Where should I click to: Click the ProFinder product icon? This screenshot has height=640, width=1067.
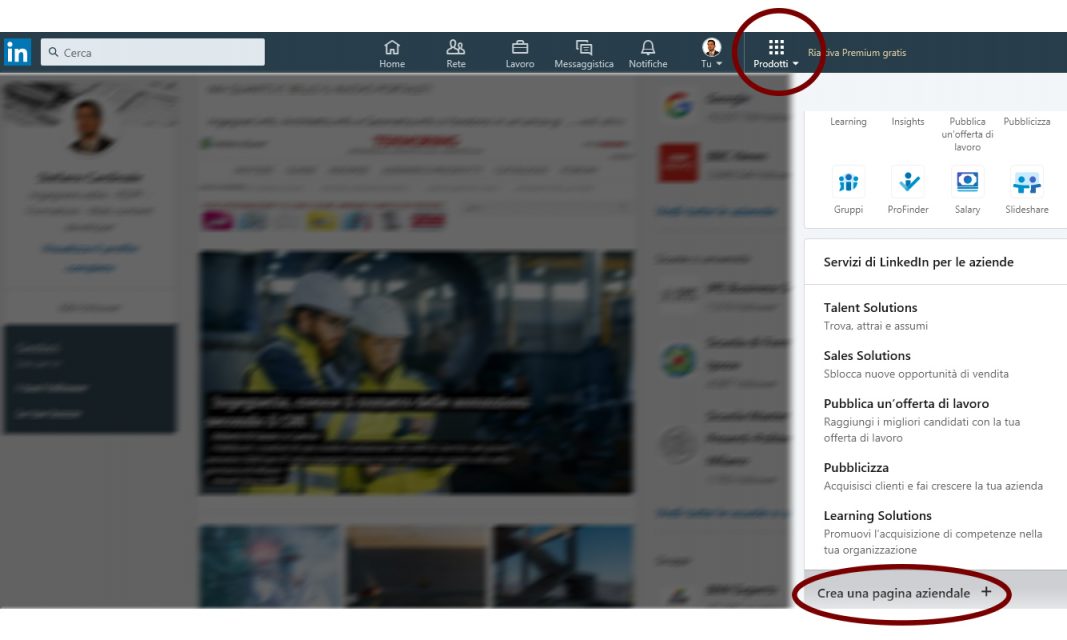[907, 183]
